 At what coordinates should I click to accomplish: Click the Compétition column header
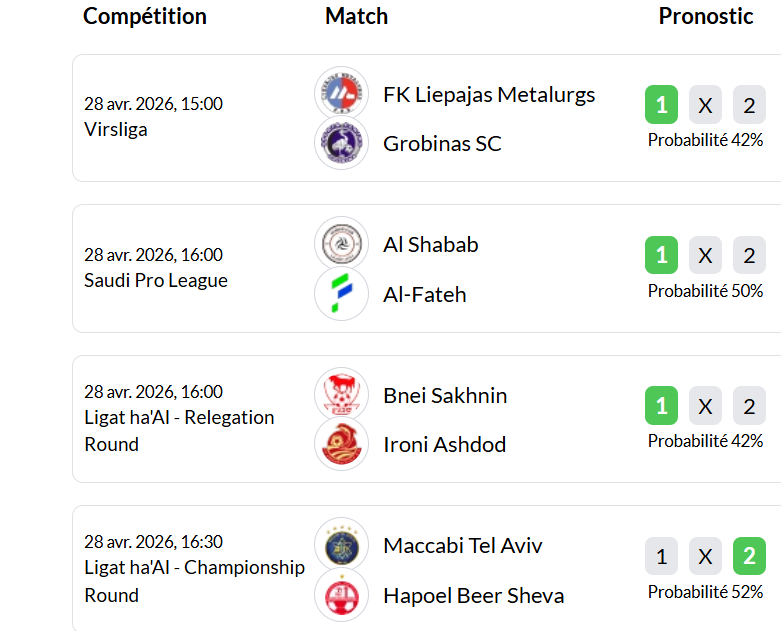(145, 16)
